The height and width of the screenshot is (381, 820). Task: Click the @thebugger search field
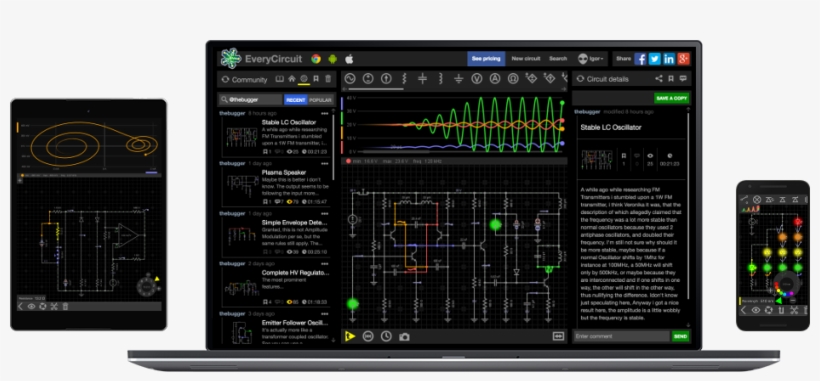click(x=251, y=99)
